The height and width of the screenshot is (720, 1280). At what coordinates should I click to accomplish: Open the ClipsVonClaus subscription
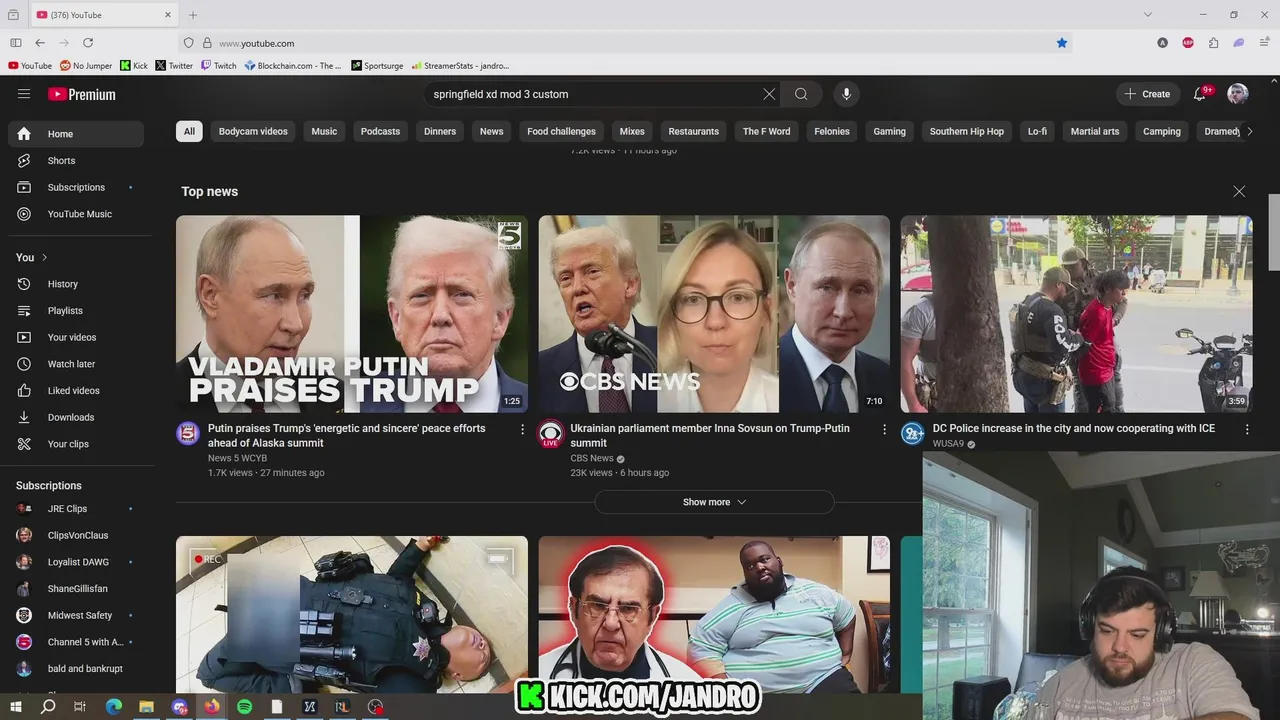click(76, 535)
